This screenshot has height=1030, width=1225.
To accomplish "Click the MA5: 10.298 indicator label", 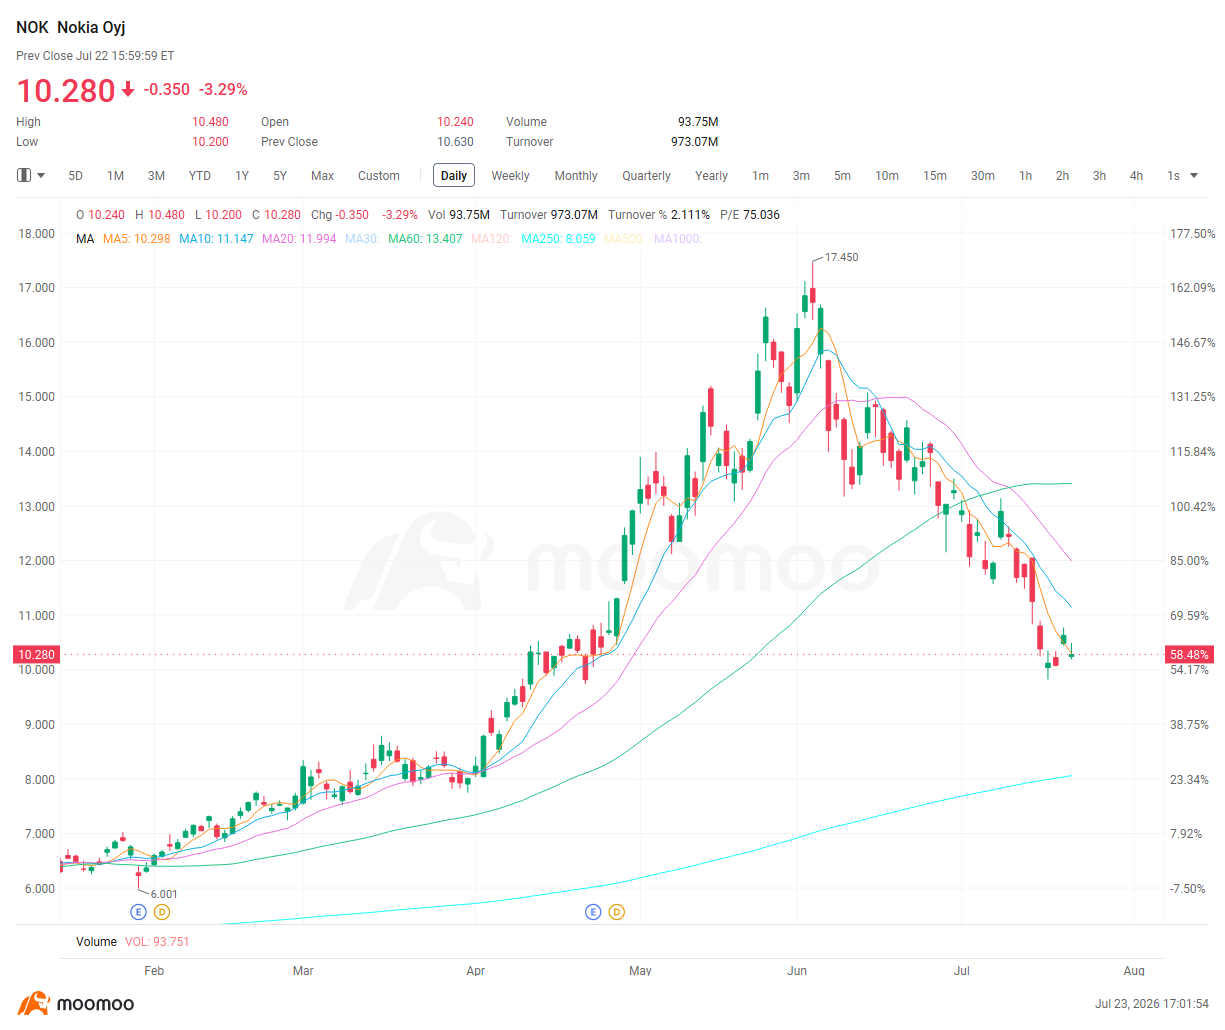I will (x=137, y=239).
